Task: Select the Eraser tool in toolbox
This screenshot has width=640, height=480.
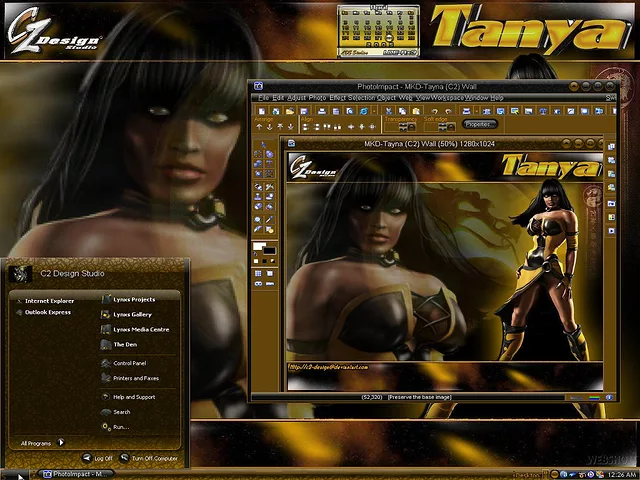Action: click(x=258, y=206)
